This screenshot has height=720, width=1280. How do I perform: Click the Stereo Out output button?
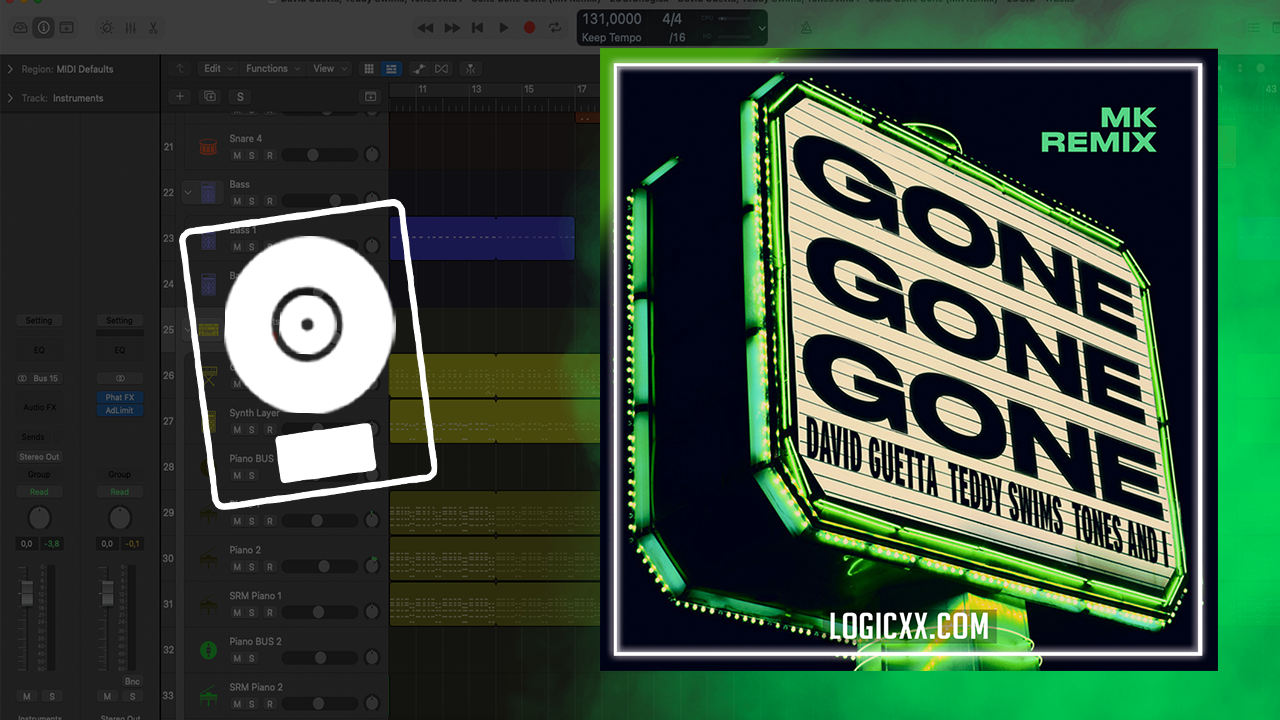point(39,457)
